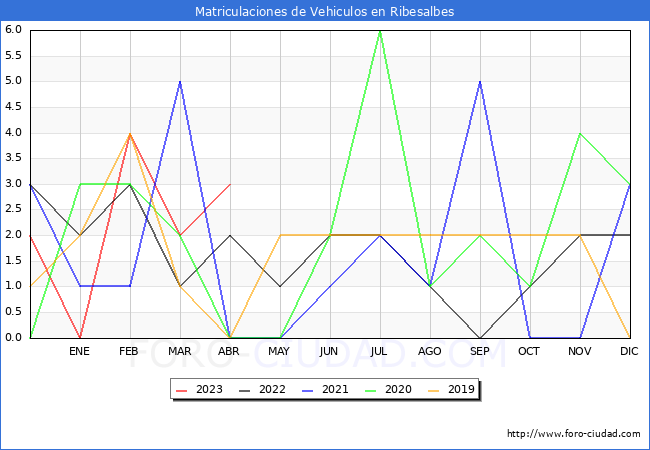650x450 pixels.
Task: Click the 1.5 value on the y-axis
Action: point(13,261)
